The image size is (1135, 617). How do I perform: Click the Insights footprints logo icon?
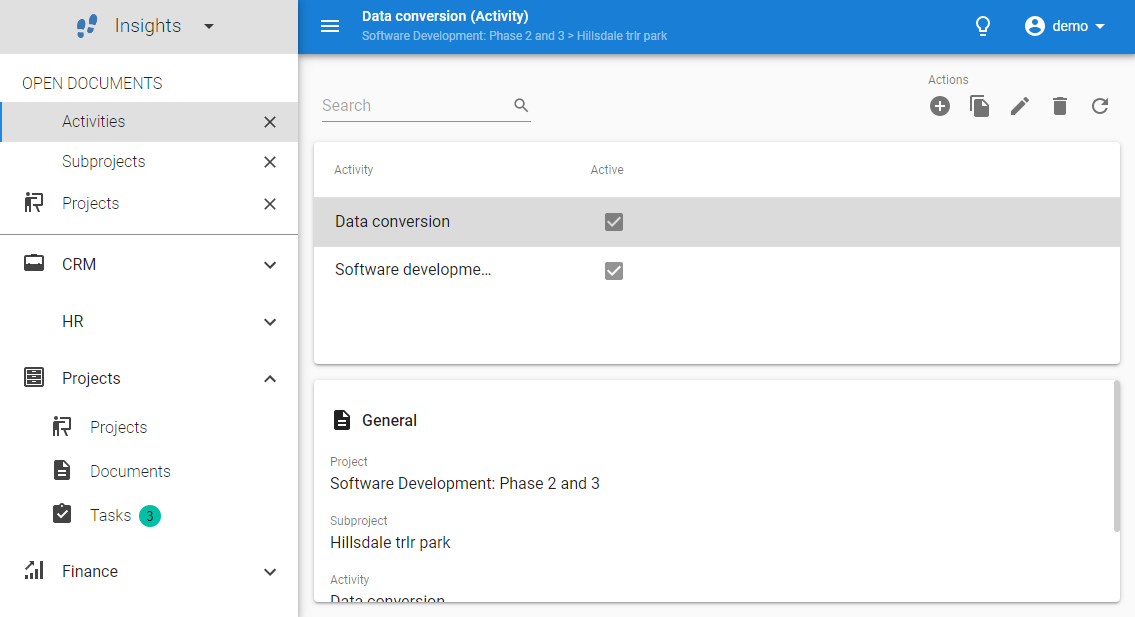pyautogui.click(x=87, y=26)
